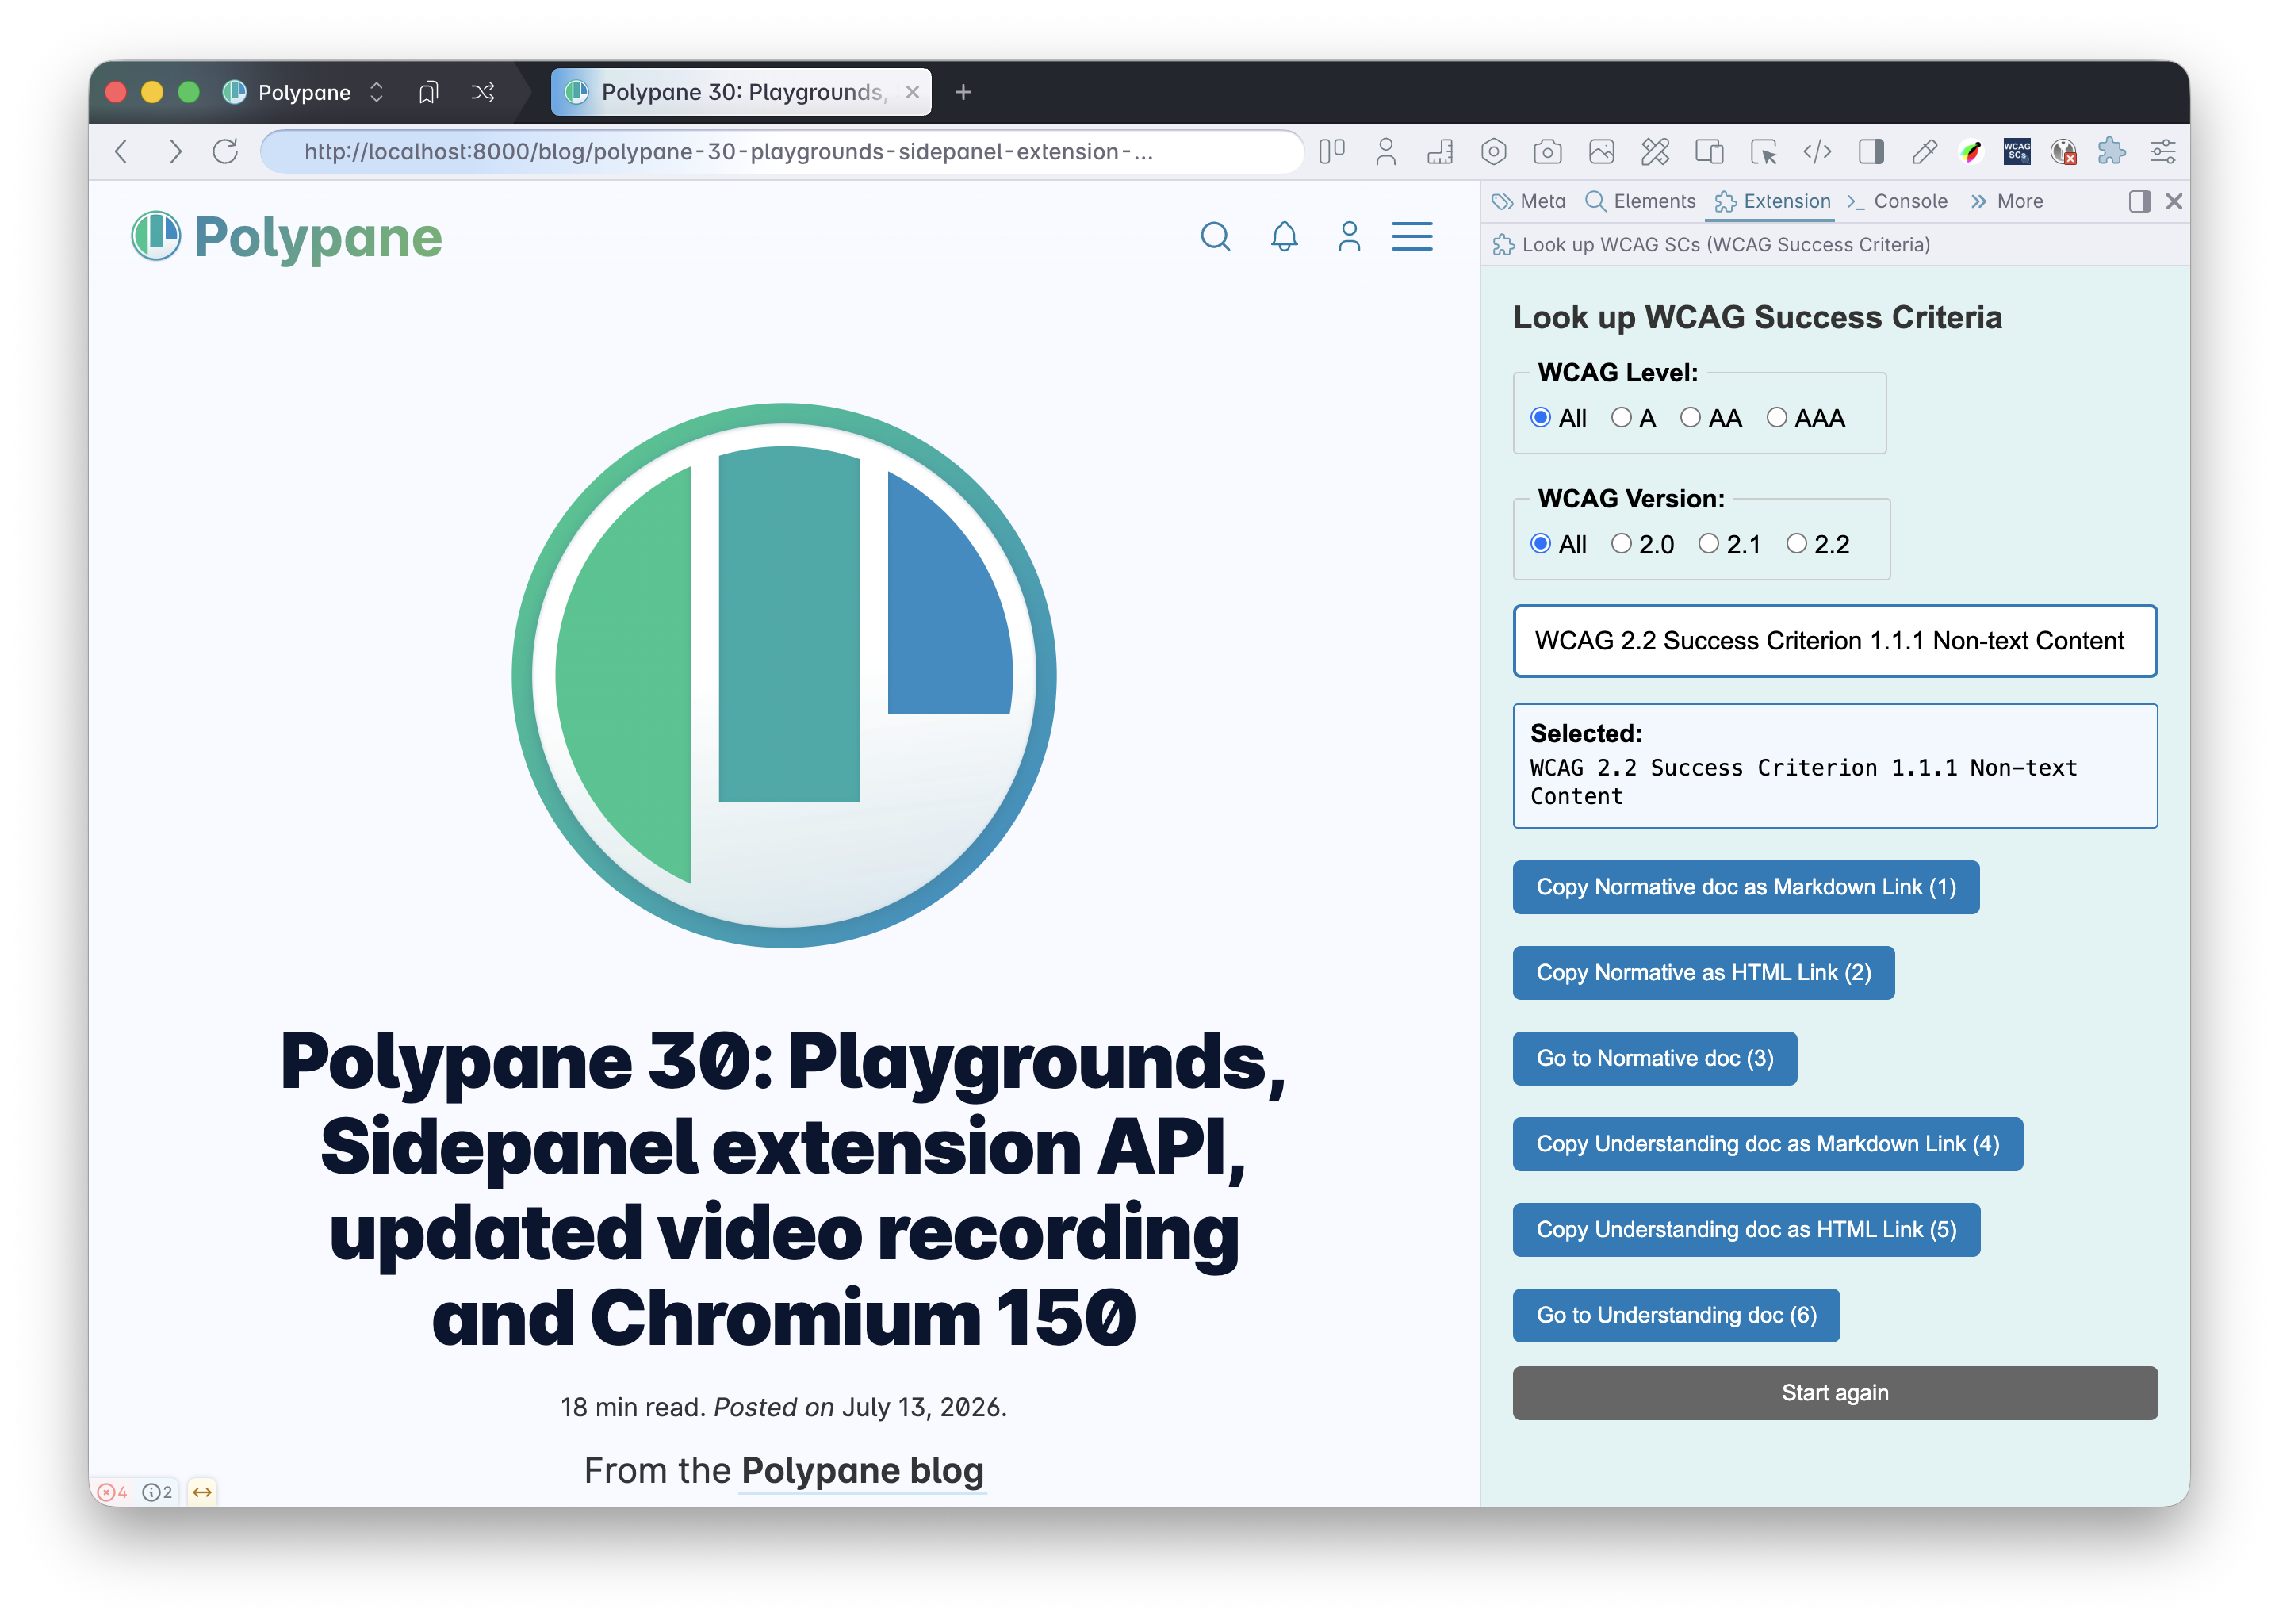Take a screenshot with the camera icon
Image resolution: width=2279 pixels, height=1624 pixels.
[1548, 151]
